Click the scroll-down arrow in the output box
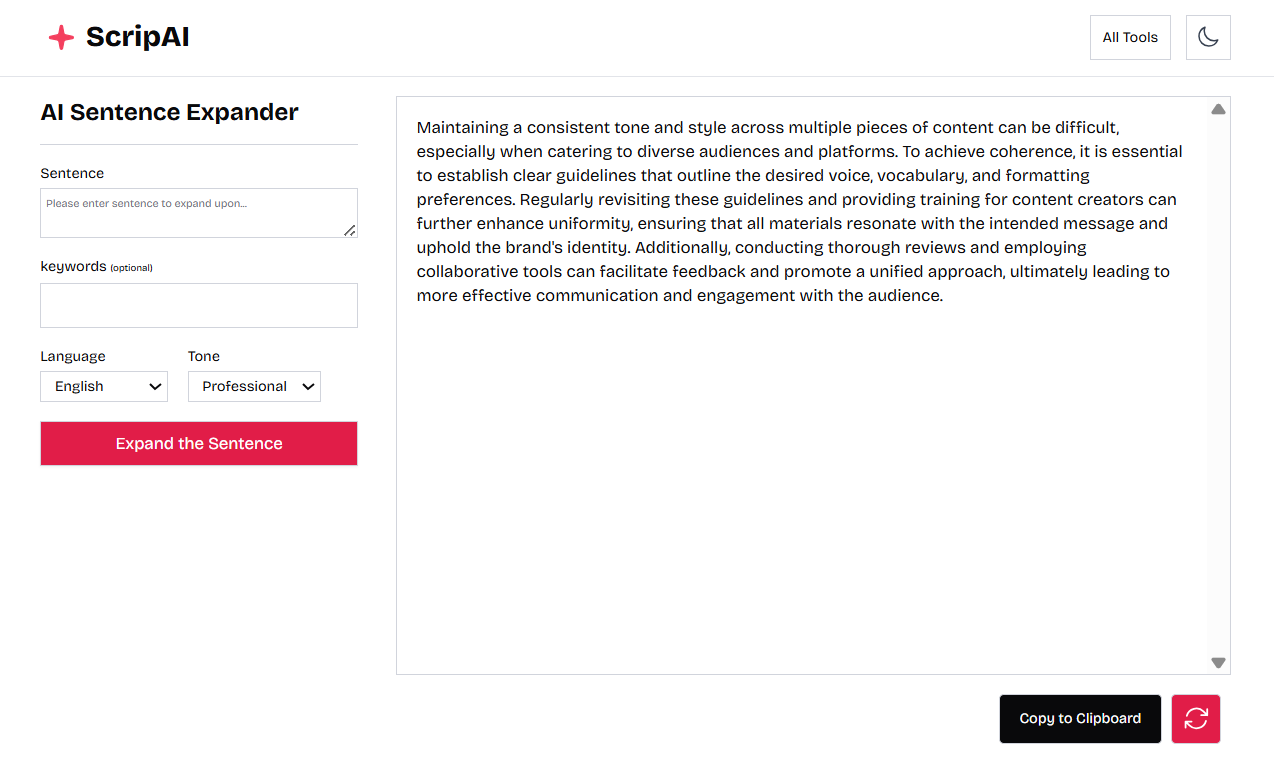1274x762 pixels. click(x=1218, y=662)
